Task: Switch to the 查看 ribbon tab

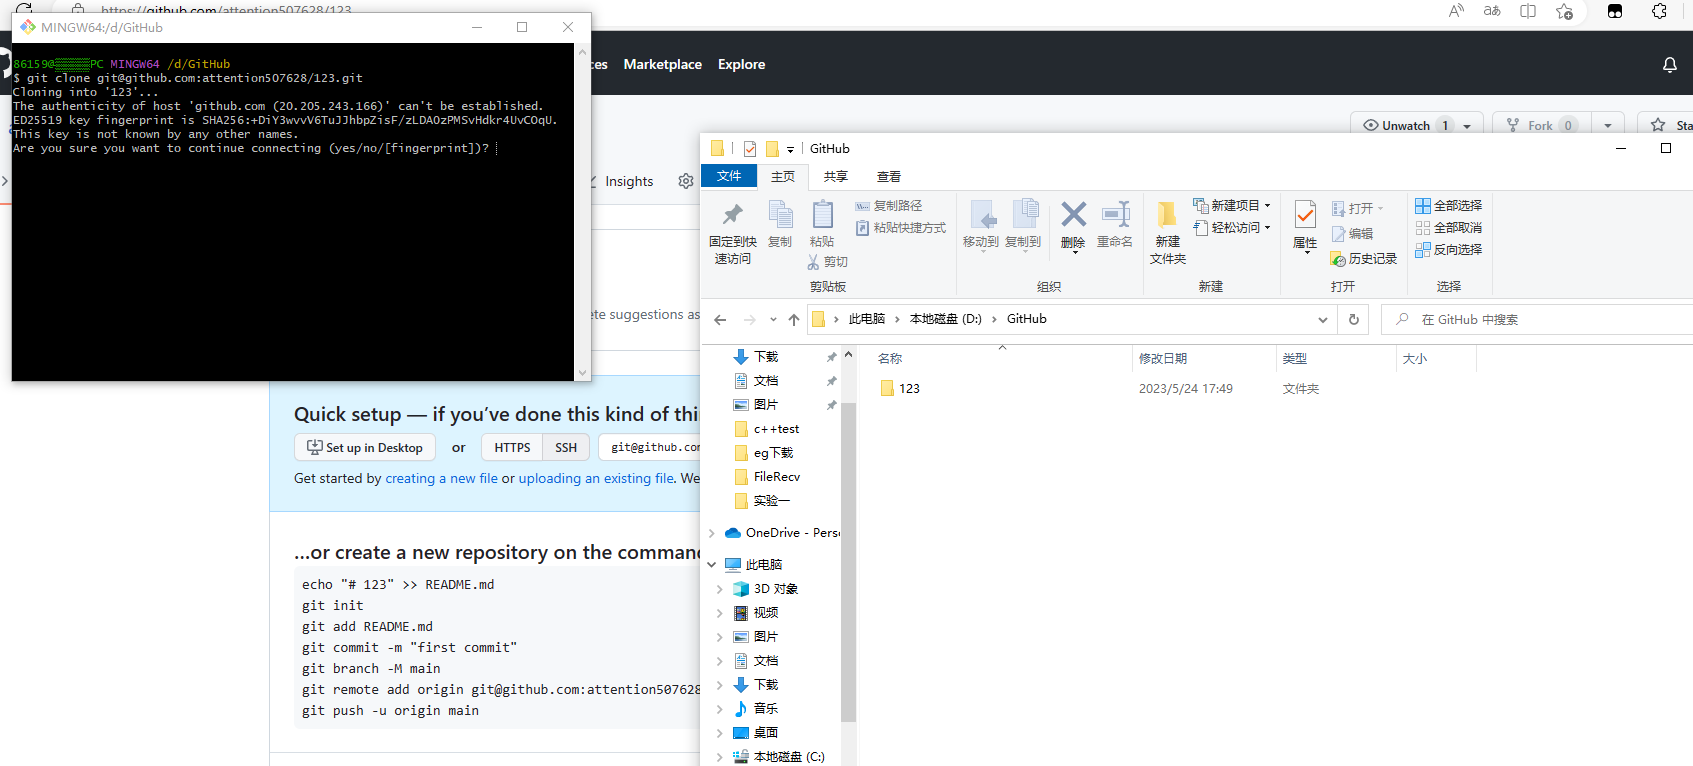Action: pos(889,177)
